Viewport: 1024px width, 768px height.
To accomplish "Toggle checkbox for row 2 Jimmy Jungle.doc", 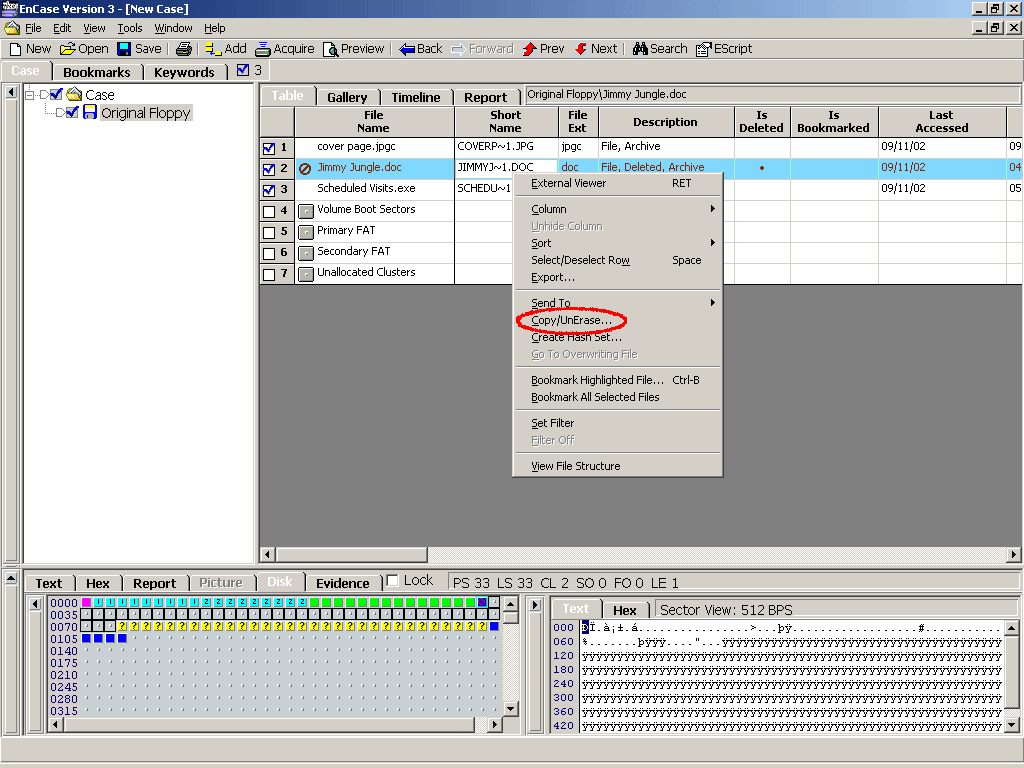I will (268, 169).
